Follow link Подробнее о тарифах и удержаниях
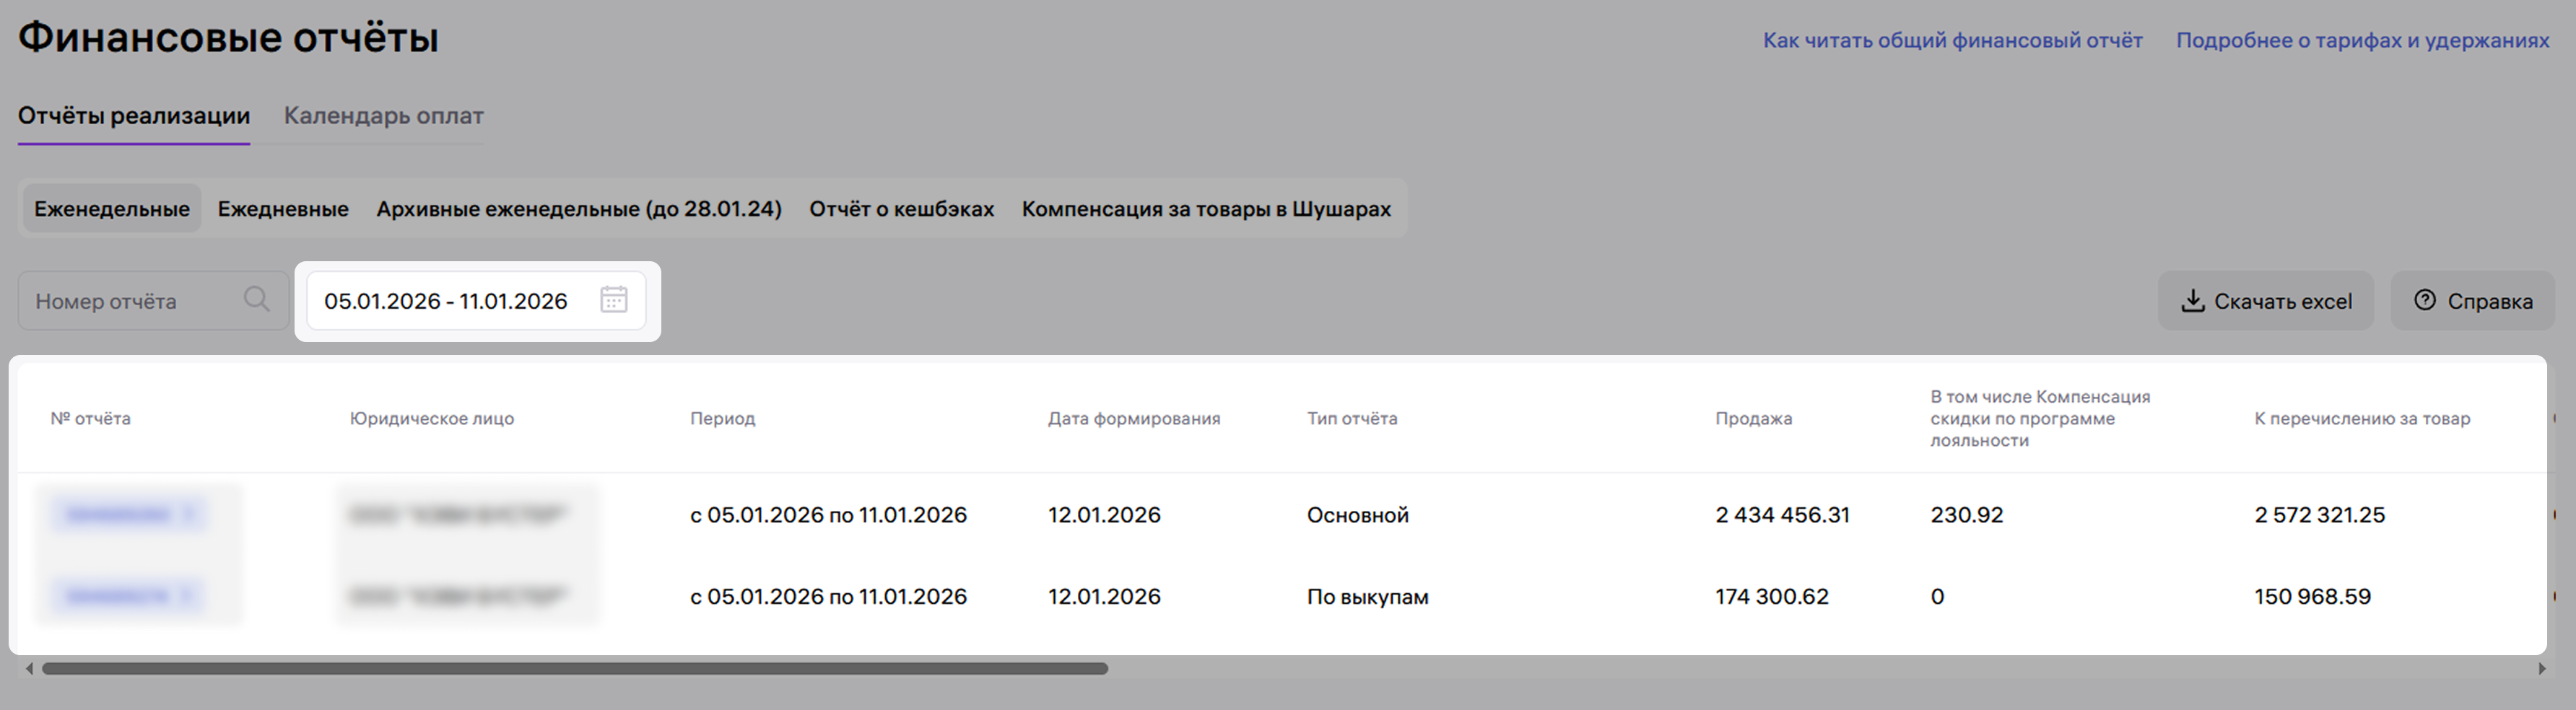 2362,41
